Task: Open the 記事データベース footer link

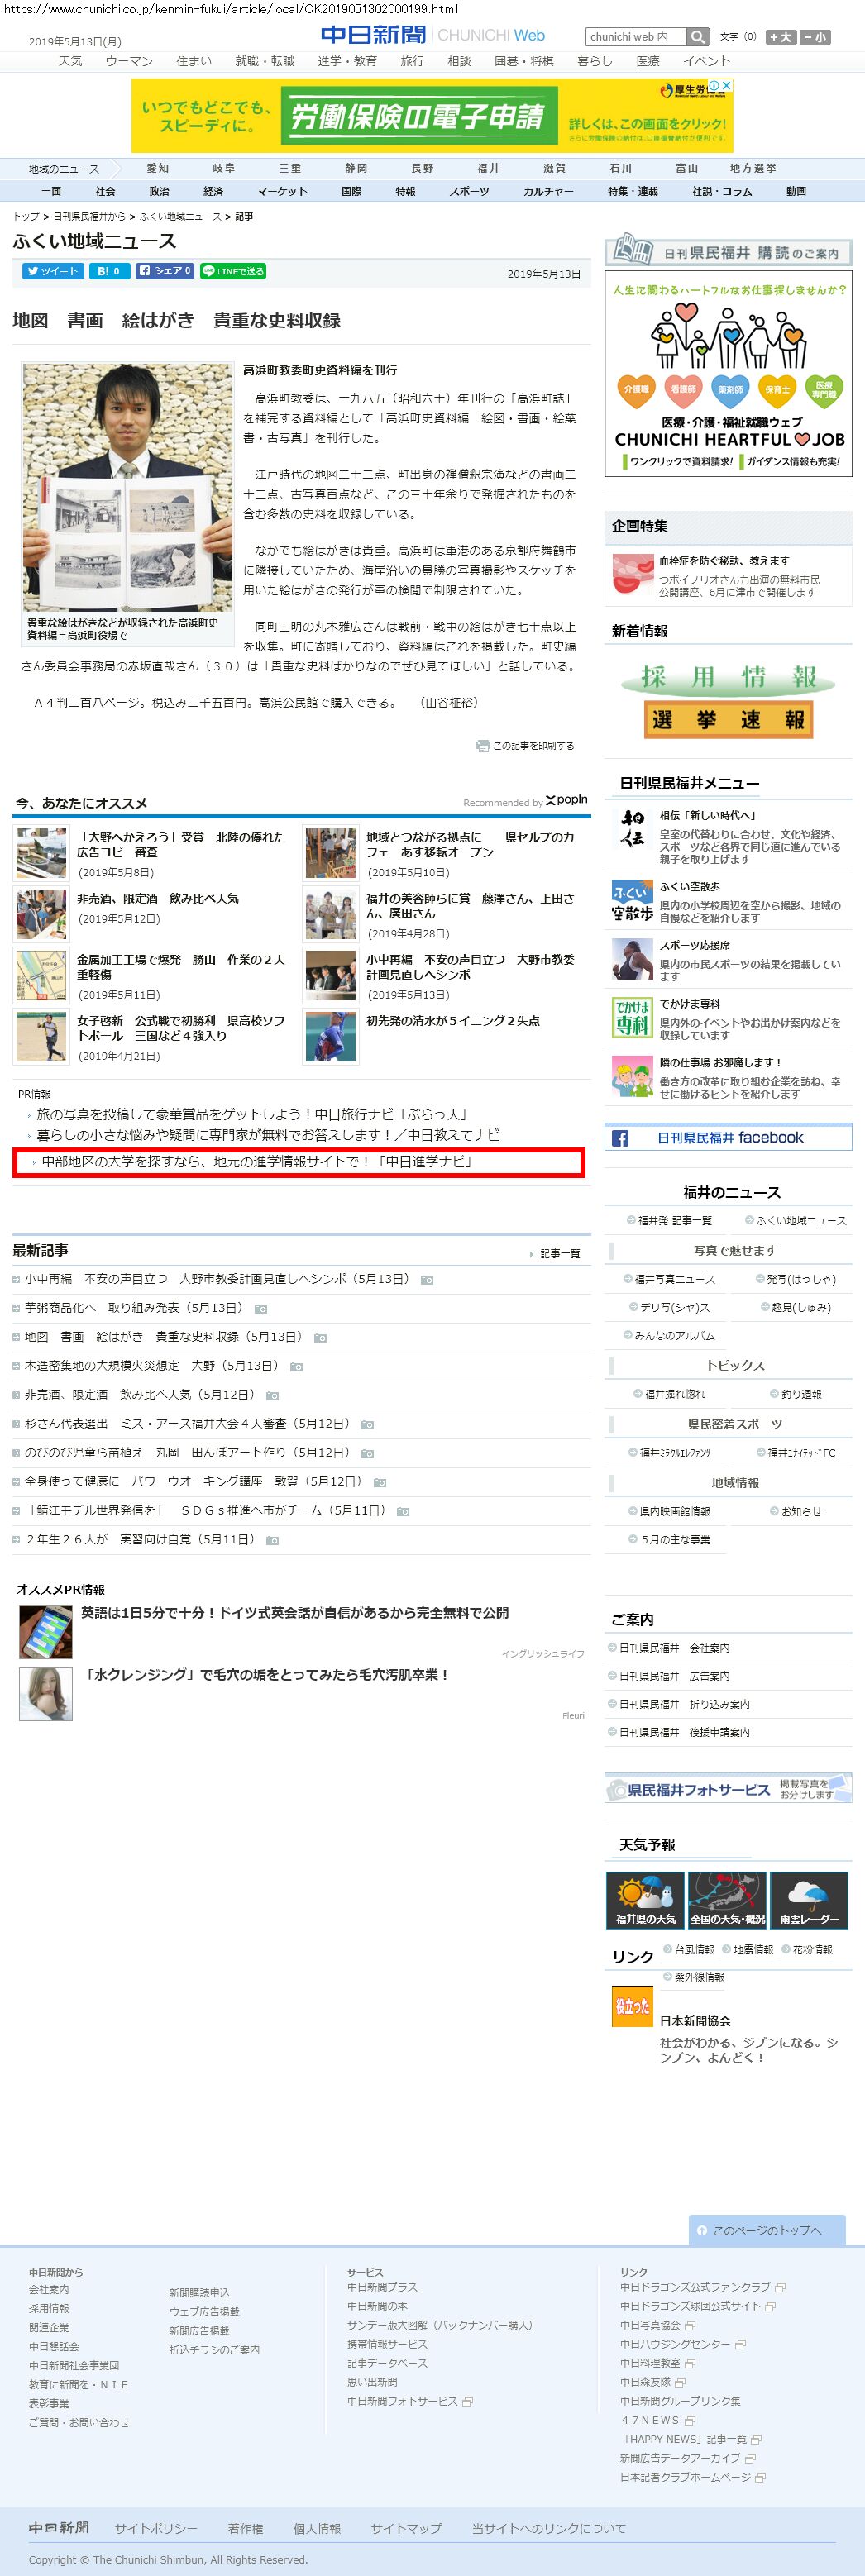Action: [x=387, y=2363]
